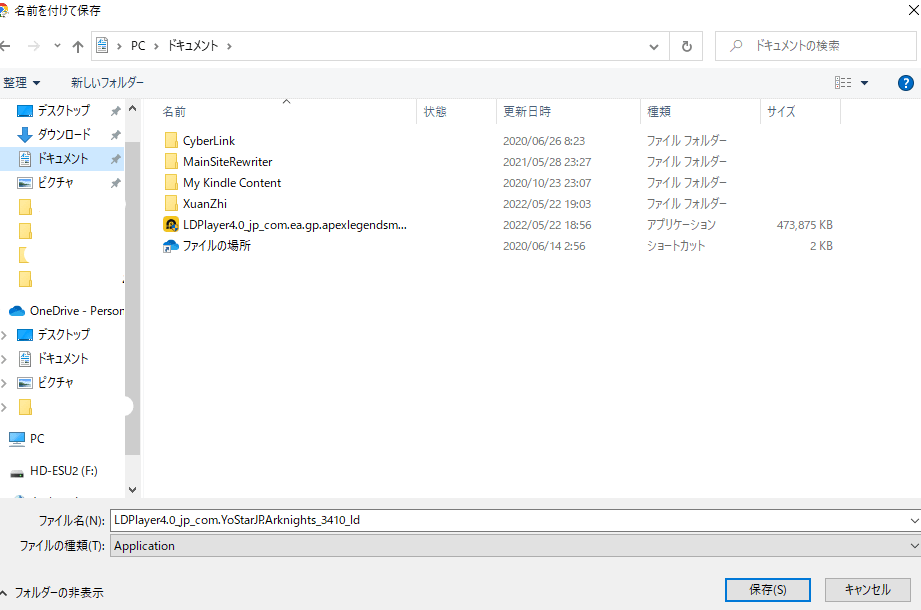Image resolution: width=921 pixels, height=610 pixels.
Task: Click the view options icon near the Help button
Action: [x=841, y=82]
